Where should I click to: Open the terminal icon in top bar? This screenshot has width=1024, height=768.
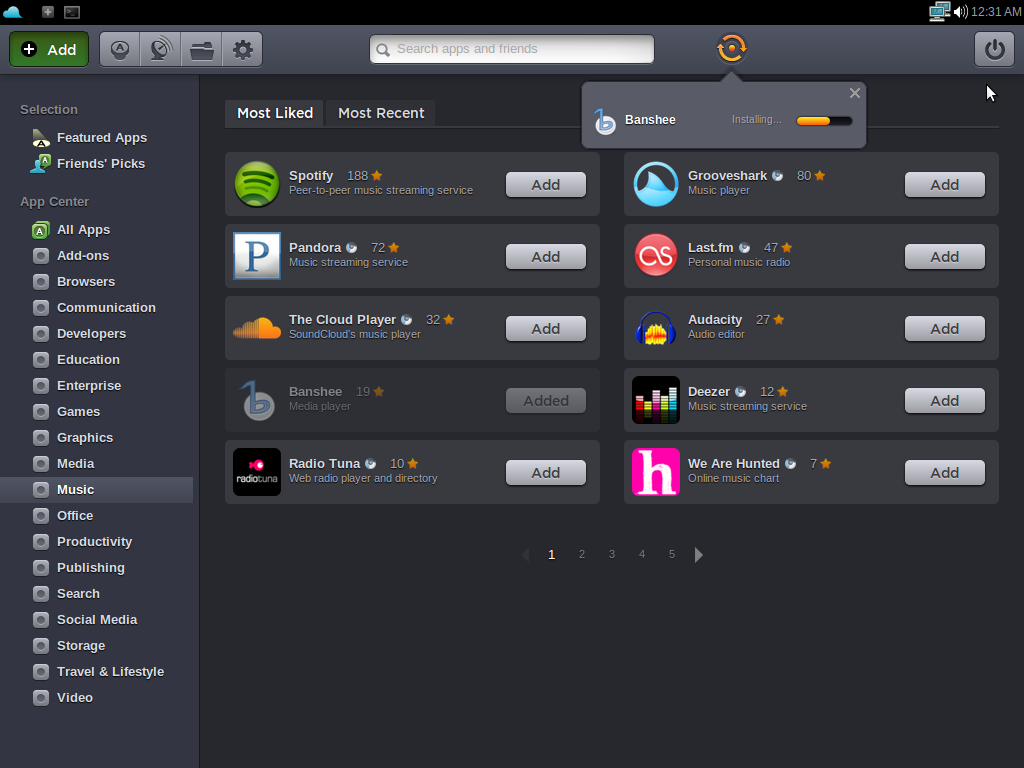pyautogui.click(x=72, y=12)
